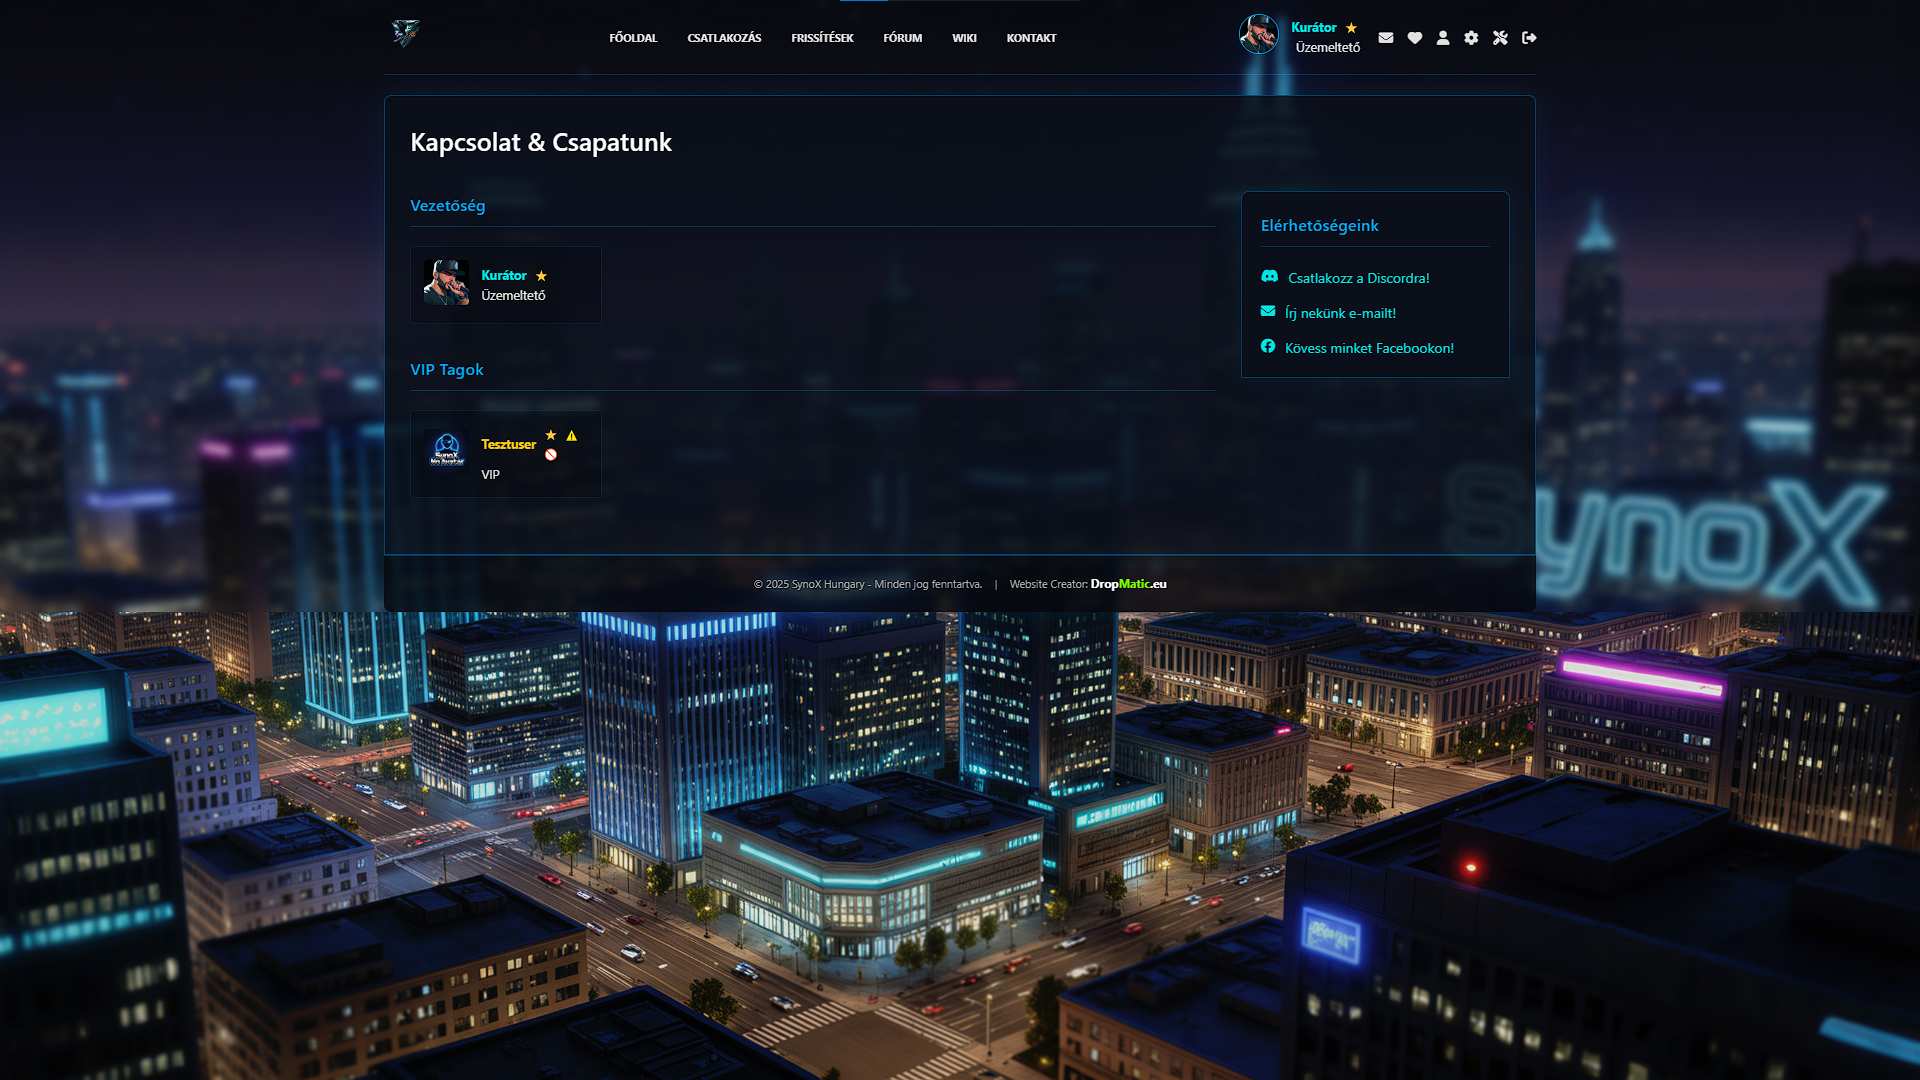Click Kurátor's avatar in the Vezetőség card
This screenshot has width=1920, height=1080.
[x=446, y=283]
